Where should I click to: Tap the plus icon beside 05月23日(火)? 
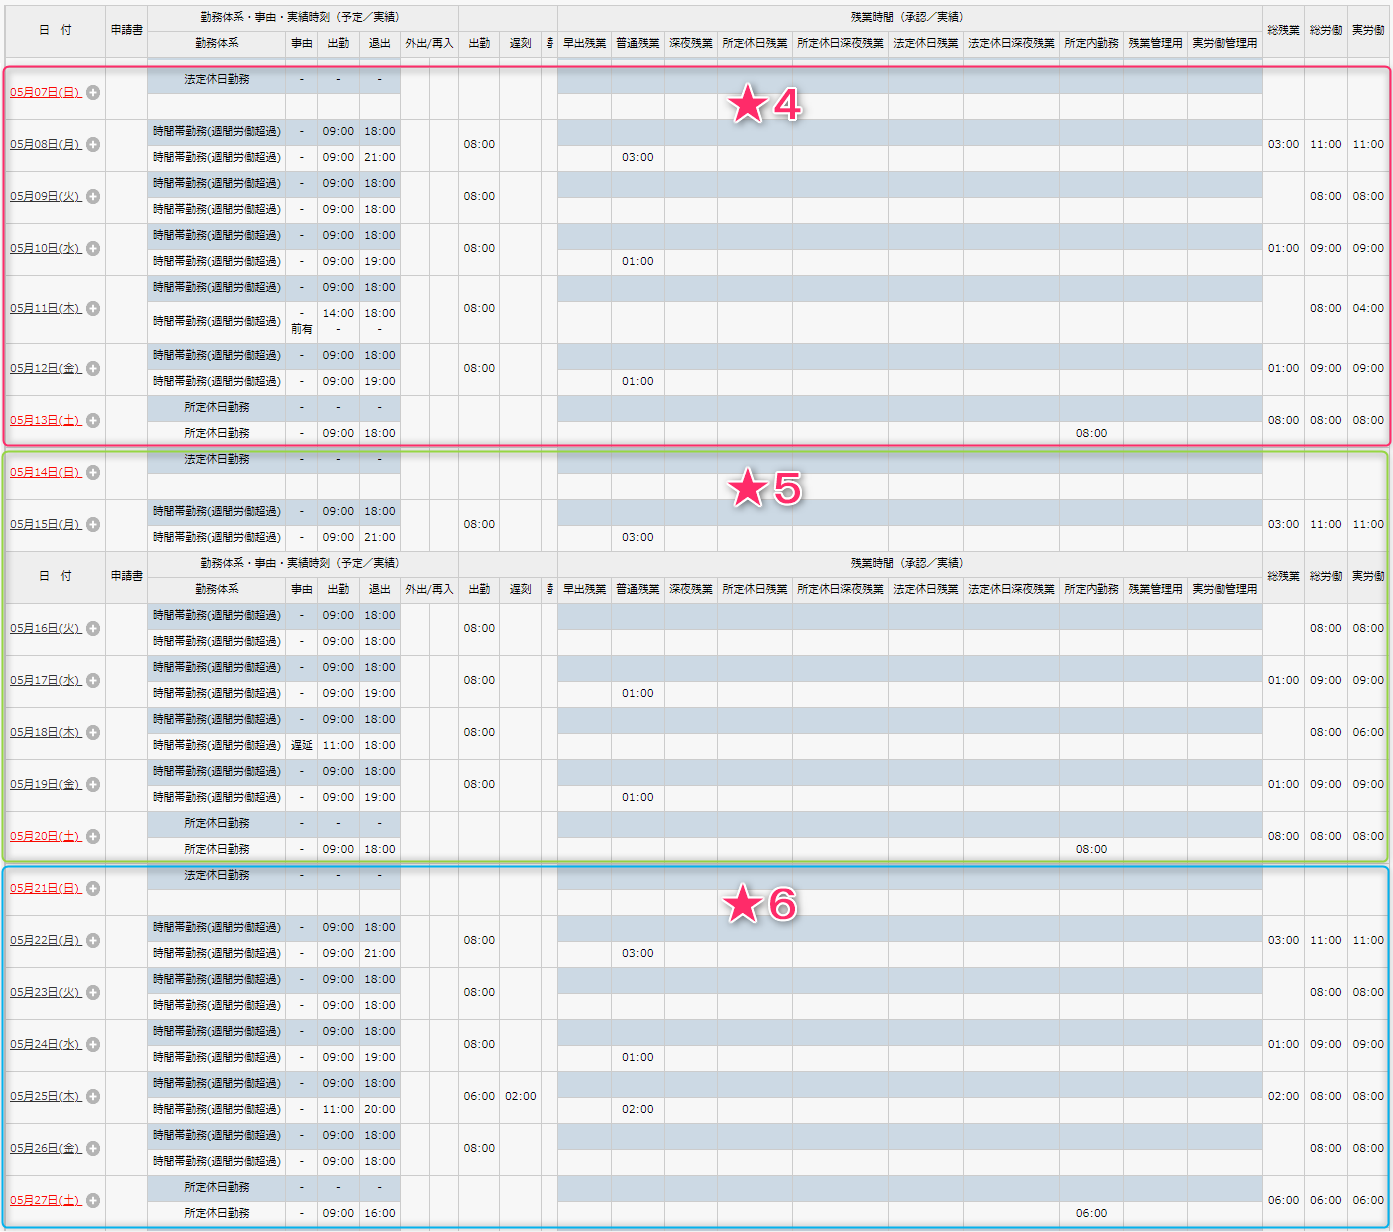pos(93,992)
